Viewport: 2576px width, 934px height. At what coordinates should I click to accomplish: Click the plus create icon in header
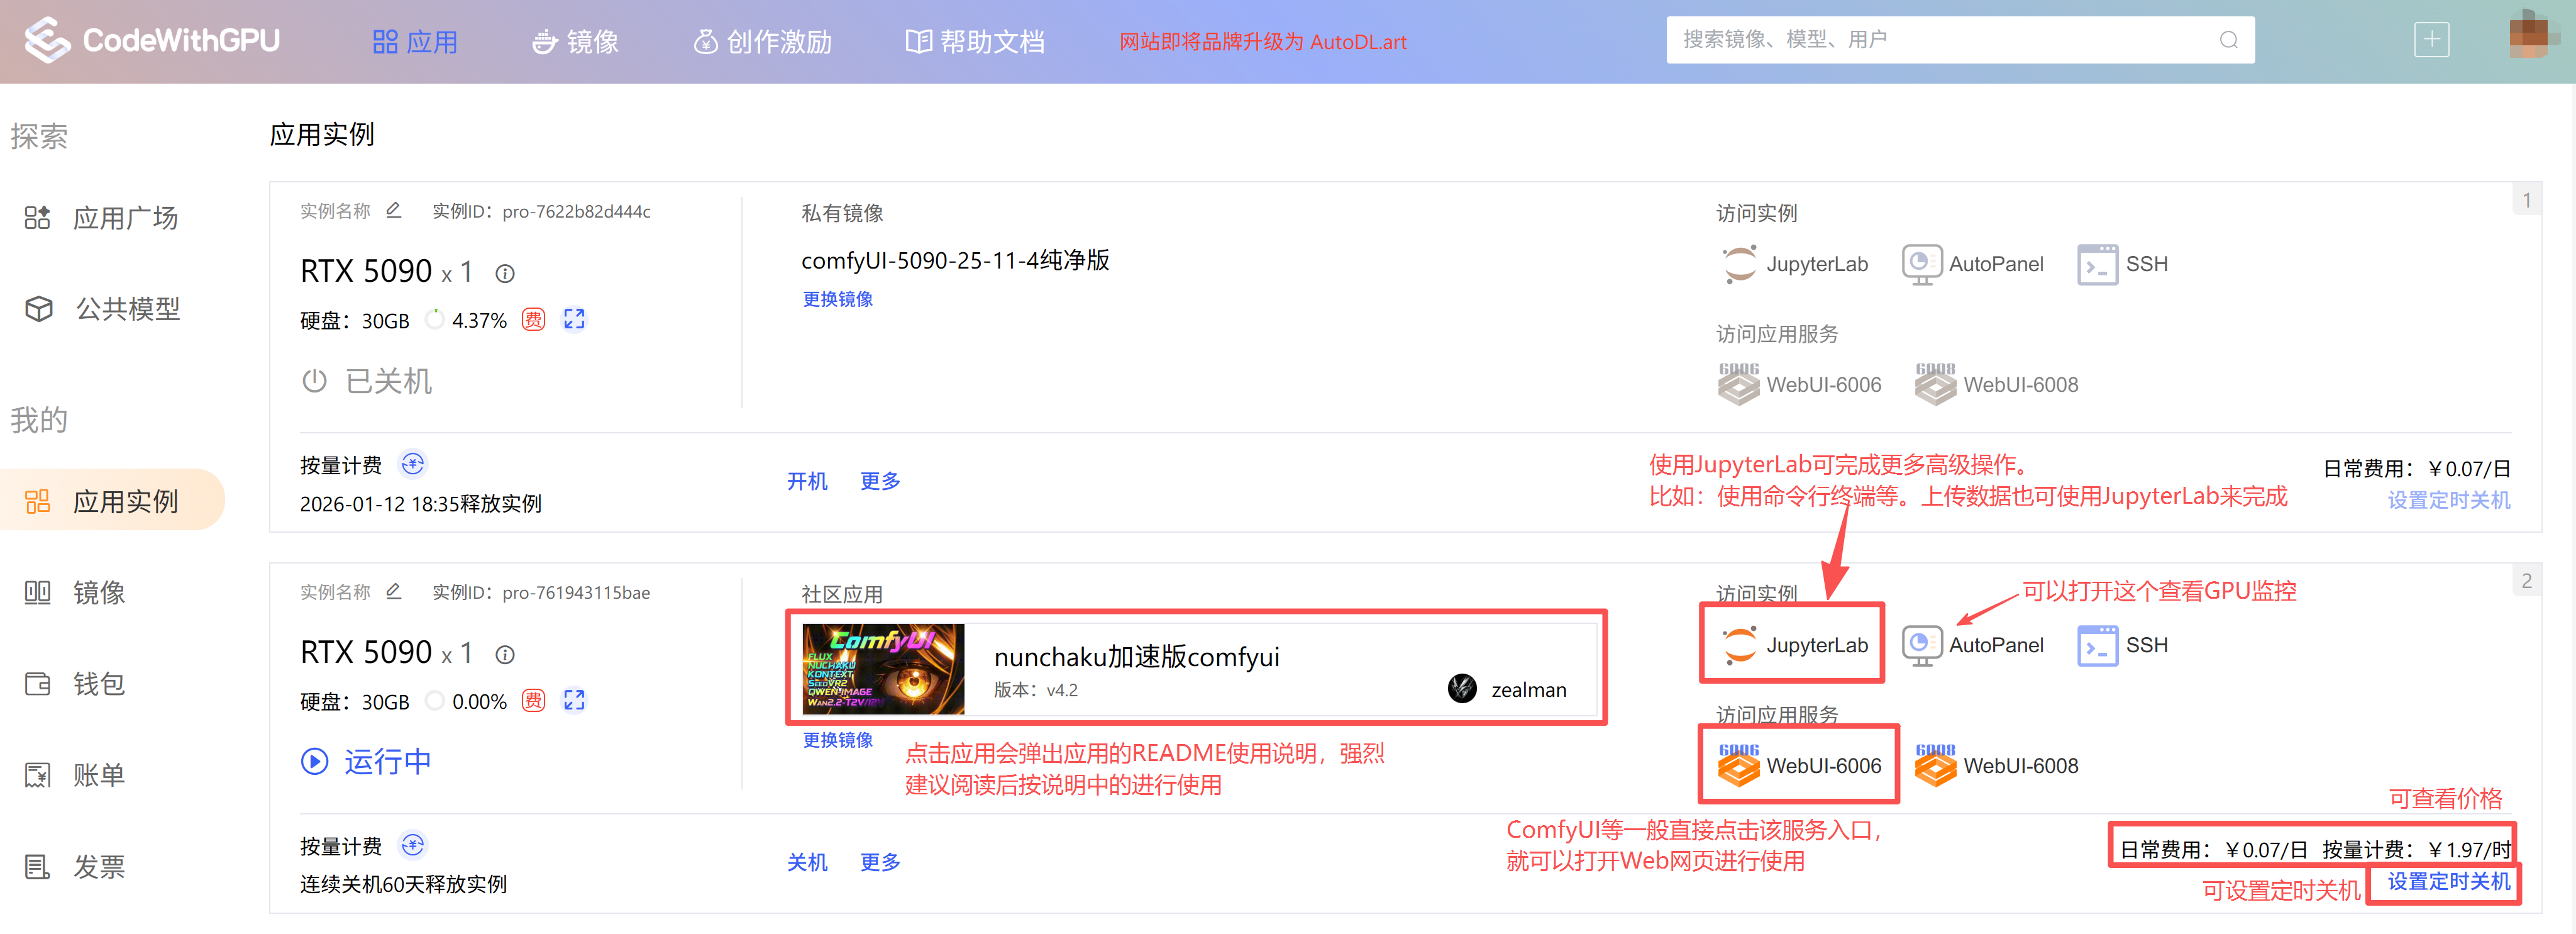click(2431, 40)
